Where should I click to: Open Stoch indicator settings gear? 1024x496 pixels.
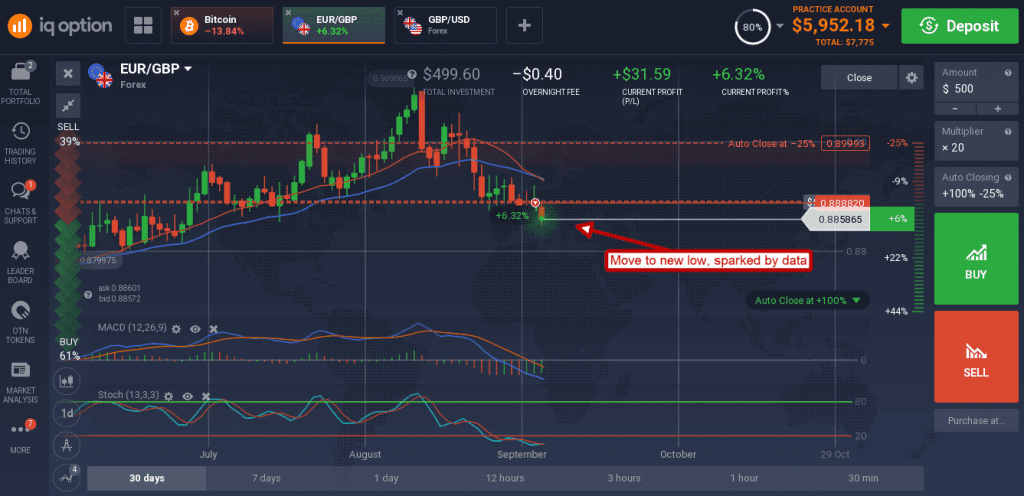point(168,396)
